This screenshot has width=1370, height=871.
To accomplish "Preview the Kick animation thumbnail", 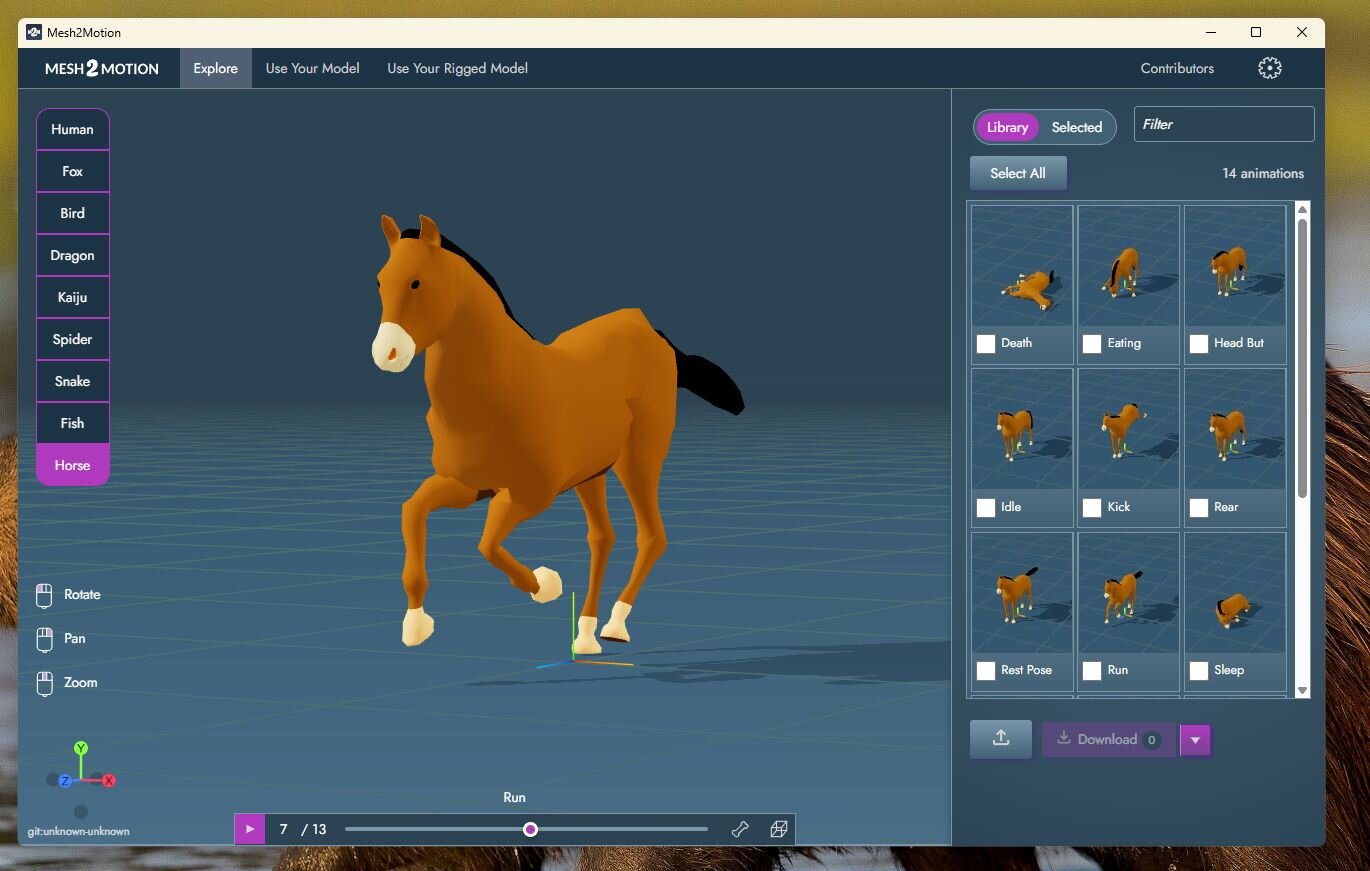I will (1129, 430).
